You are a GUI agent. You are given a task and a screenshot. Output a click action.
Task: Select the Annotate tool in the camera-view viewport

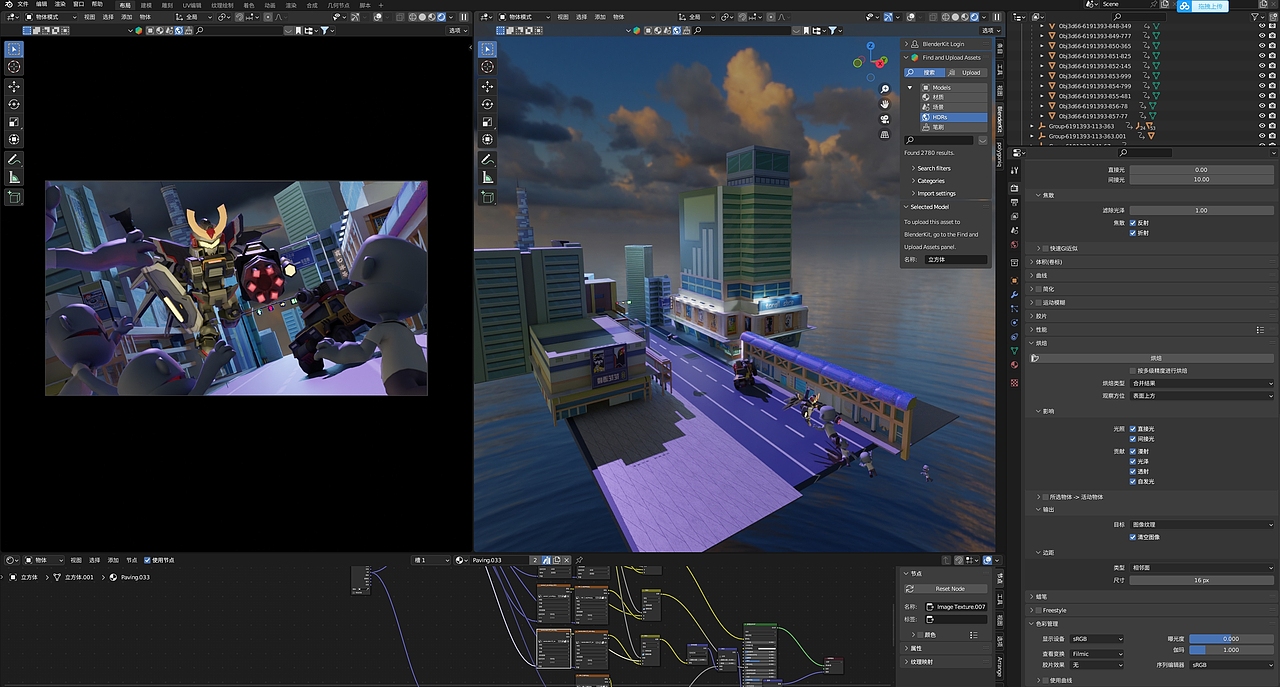pyautogui.click(x=14, y=159)
